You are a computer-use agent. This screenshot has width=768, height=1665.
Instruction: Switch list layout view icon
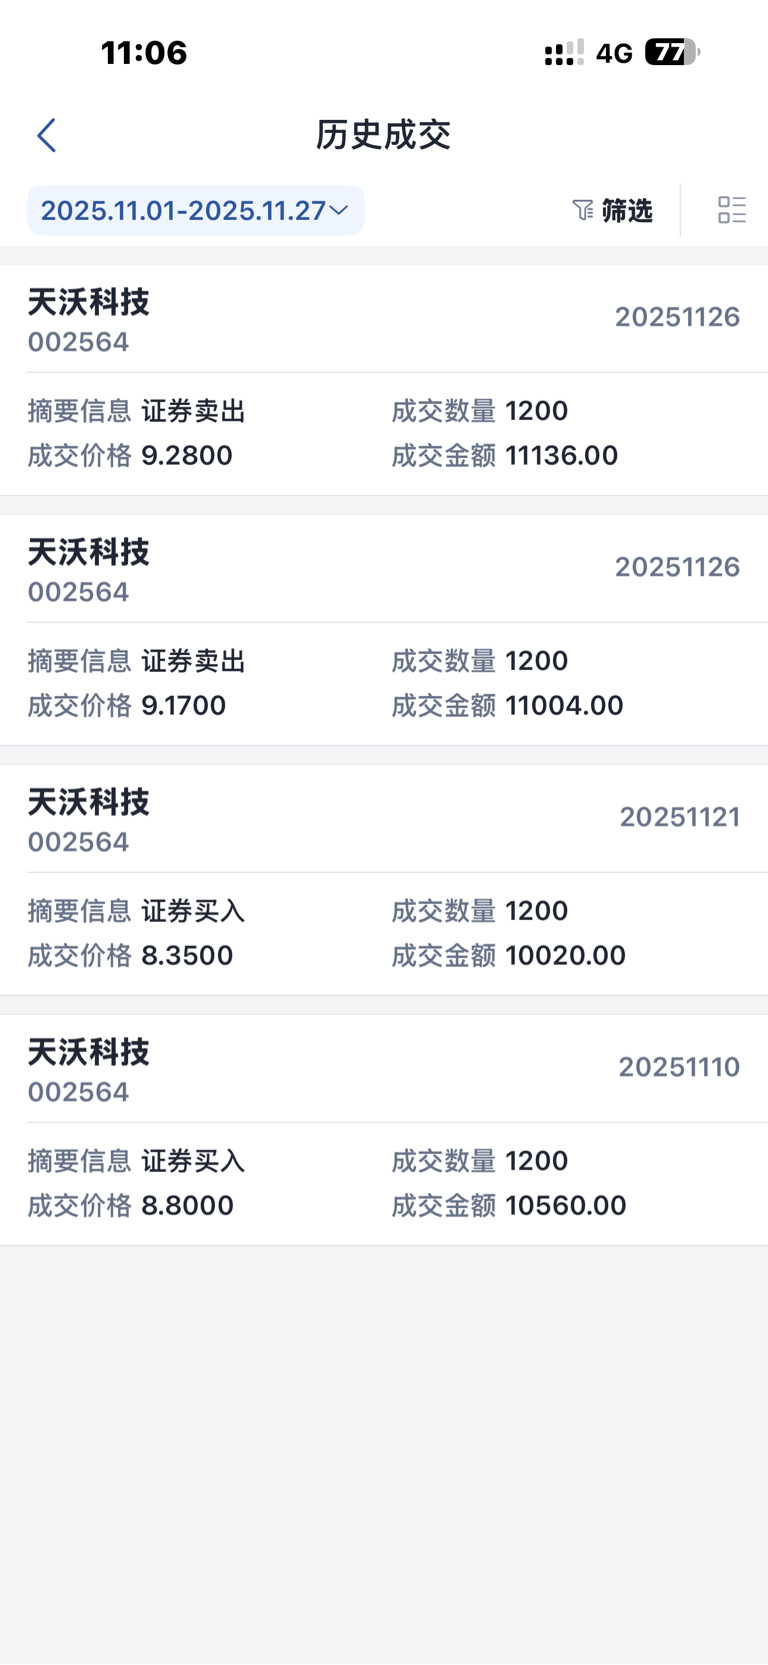[x=732, y=210]
